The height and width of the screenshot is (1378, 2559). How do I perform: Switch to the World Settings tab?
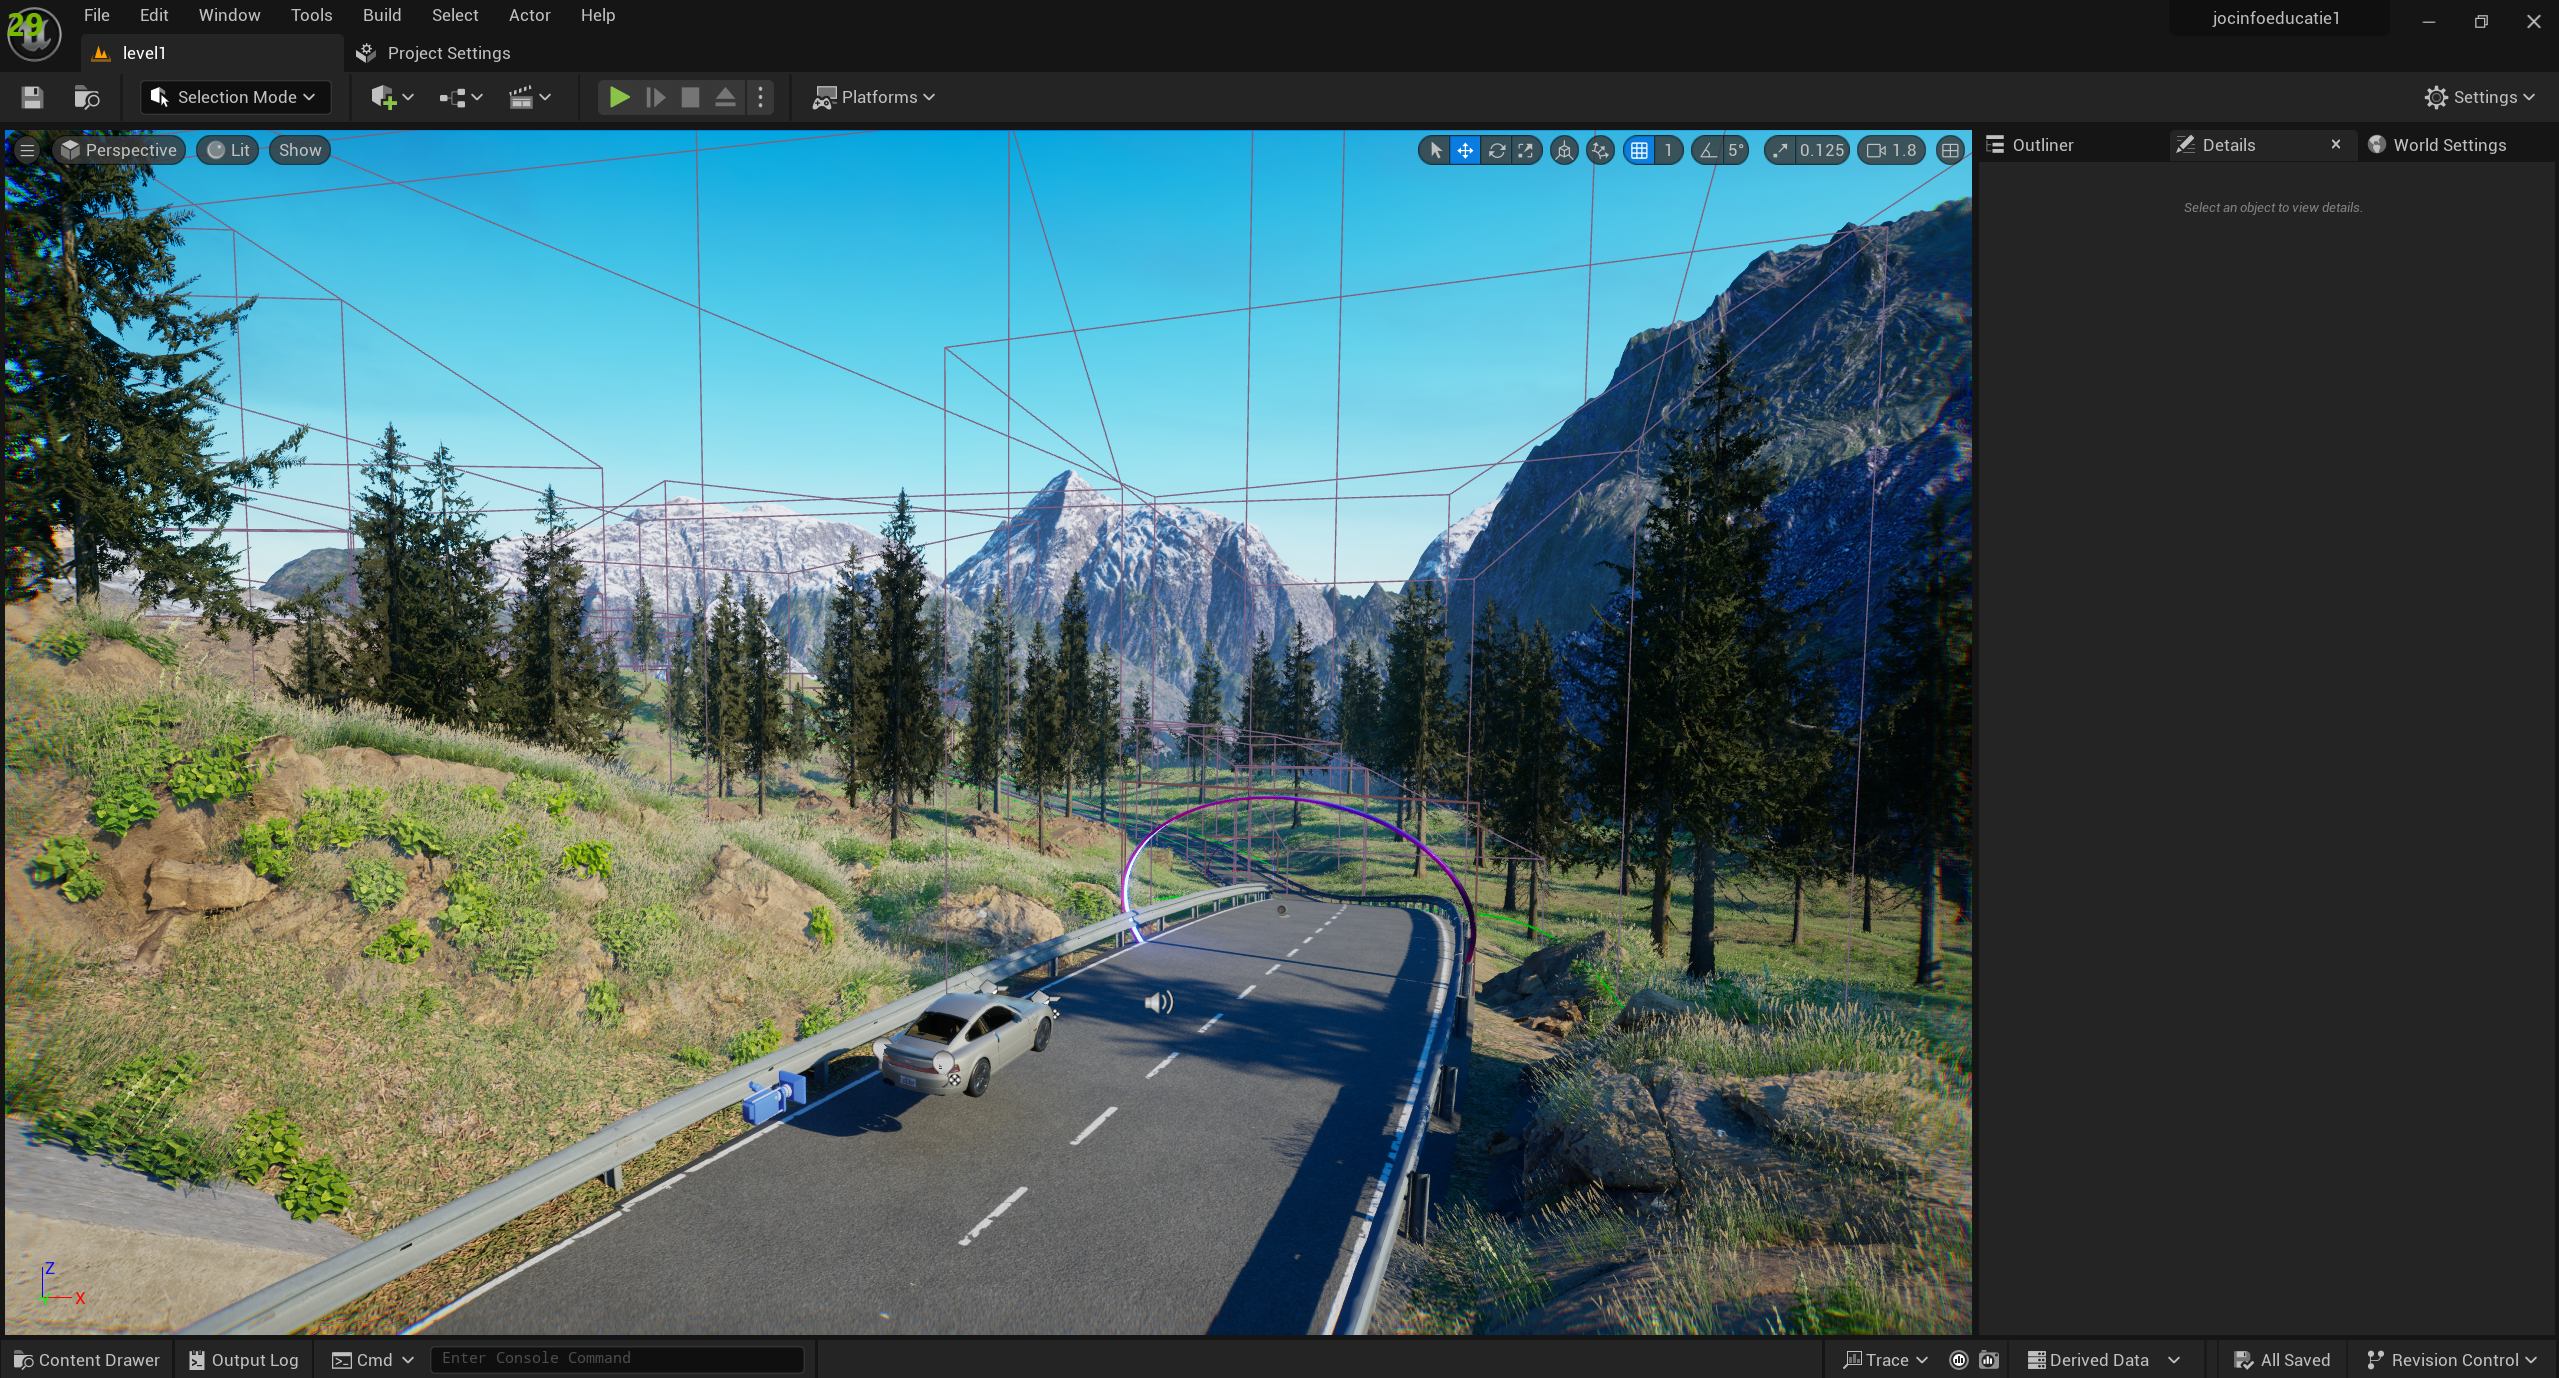coord(2448,145)
